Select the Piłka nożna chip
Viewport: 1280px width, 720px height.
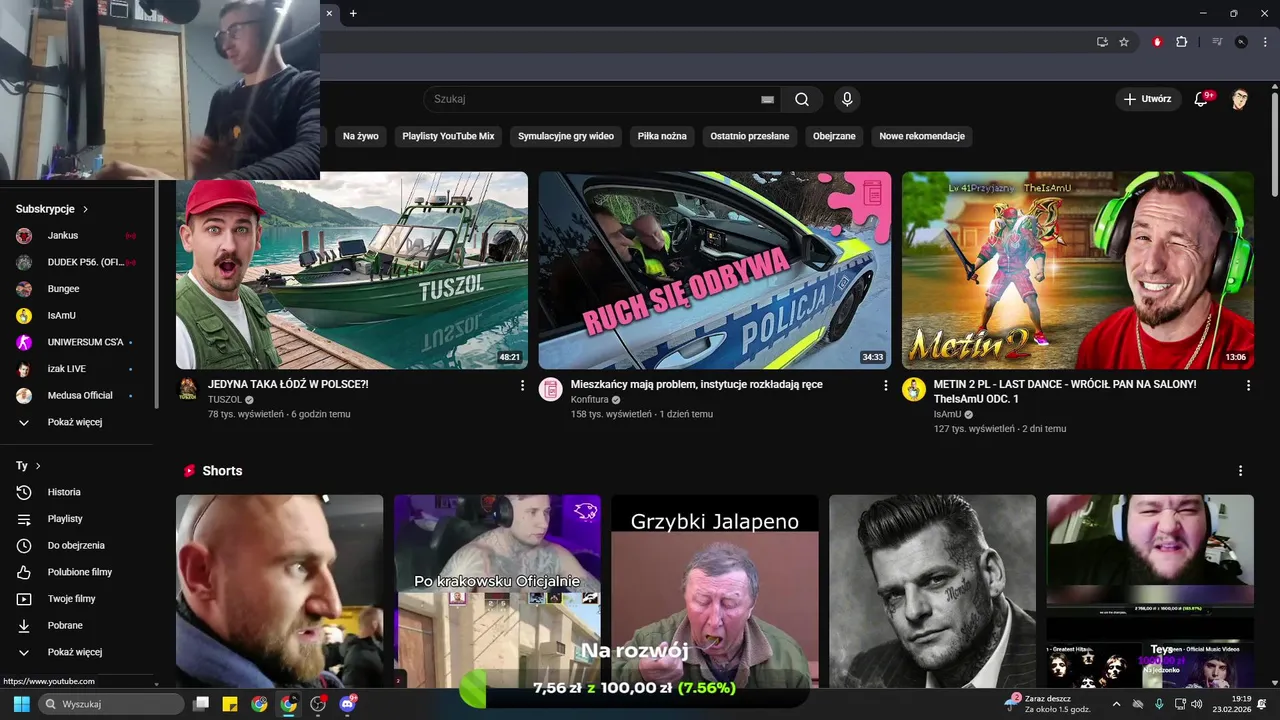[x=662, y=136]
